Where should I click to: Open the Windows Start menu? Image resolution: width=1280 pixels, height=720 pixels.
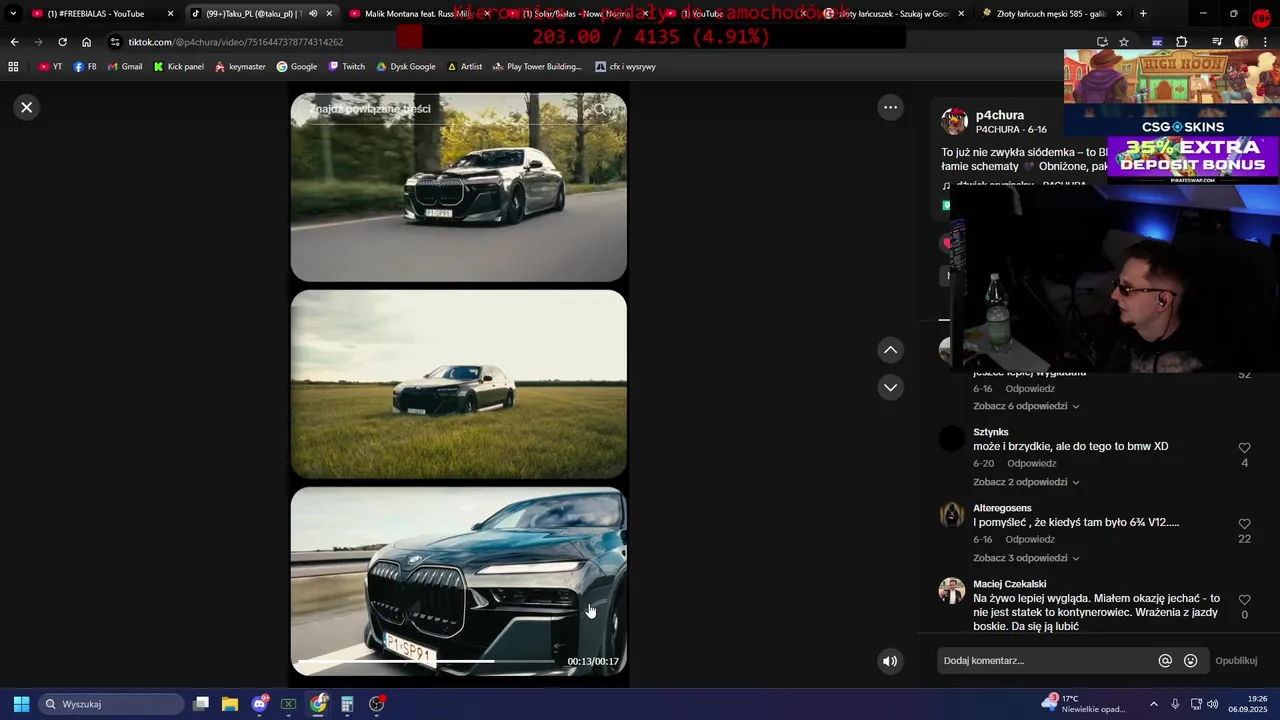click(x=21, y=704)
